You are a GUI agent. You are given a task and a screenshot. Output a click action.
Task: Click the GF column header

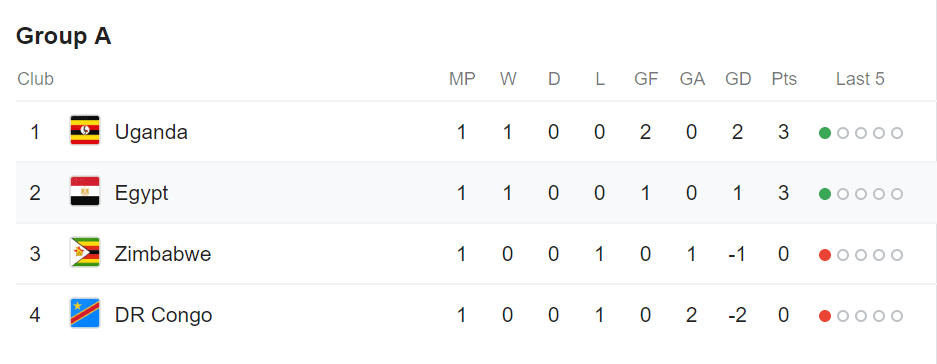pos(646,79)
